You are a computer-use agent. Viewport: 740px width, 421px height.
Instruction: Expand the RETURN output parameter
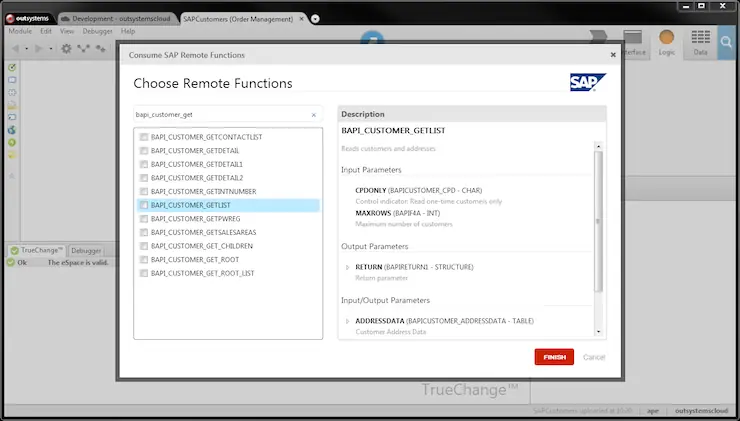[348, 267]
